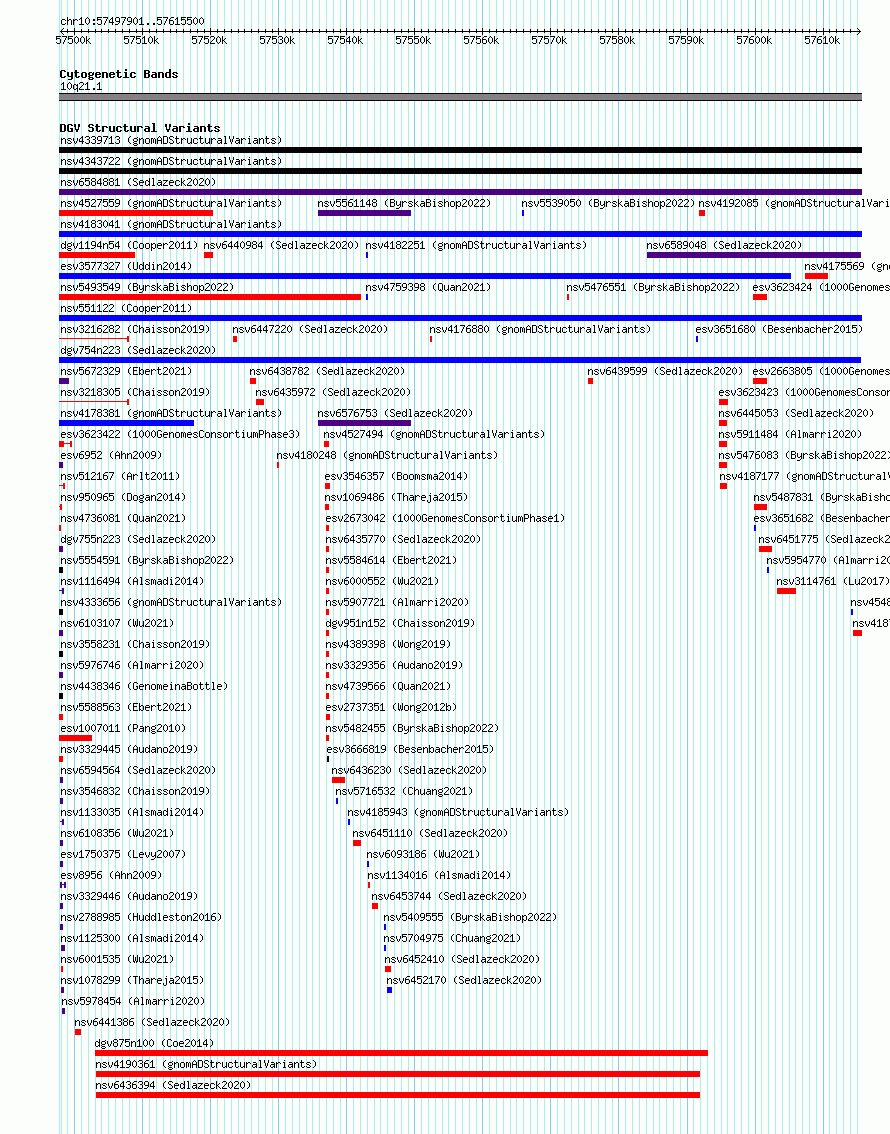Click nsv6451775 variant label

click(x=823, y=539)
